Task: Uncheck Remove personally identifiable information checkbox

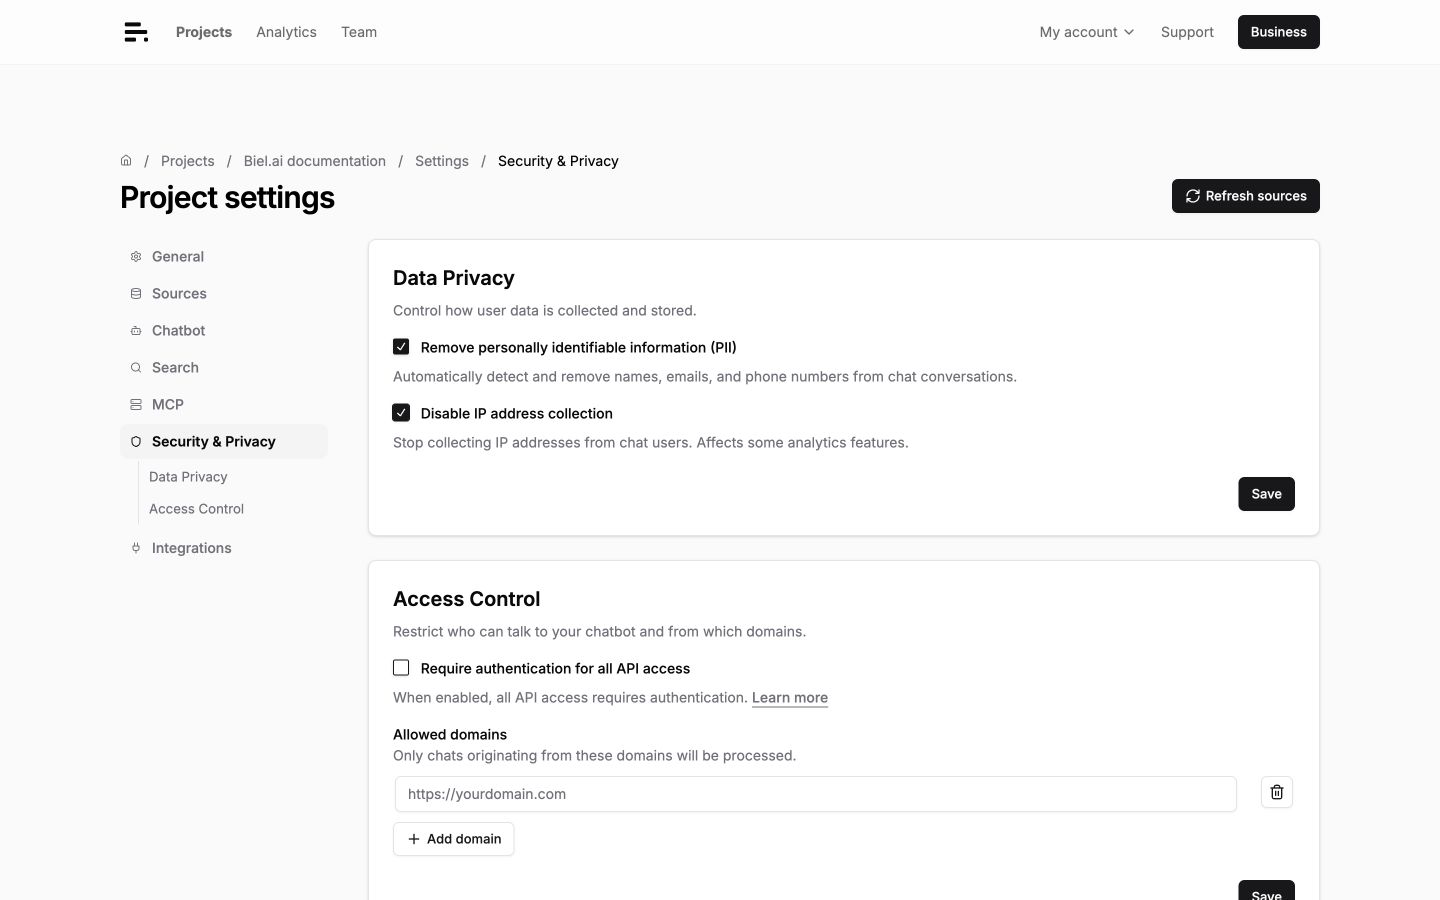Action: [401, 347]
